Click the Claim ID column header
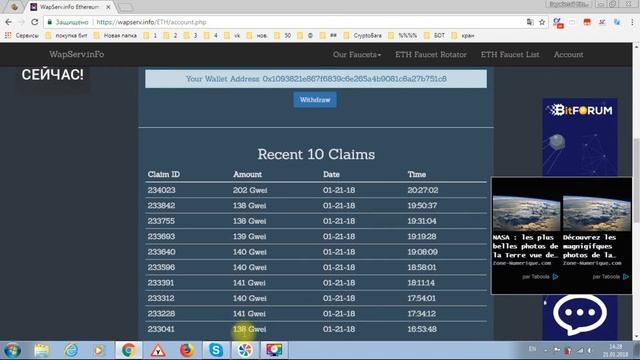640x360 pixels. coord(164,174)
